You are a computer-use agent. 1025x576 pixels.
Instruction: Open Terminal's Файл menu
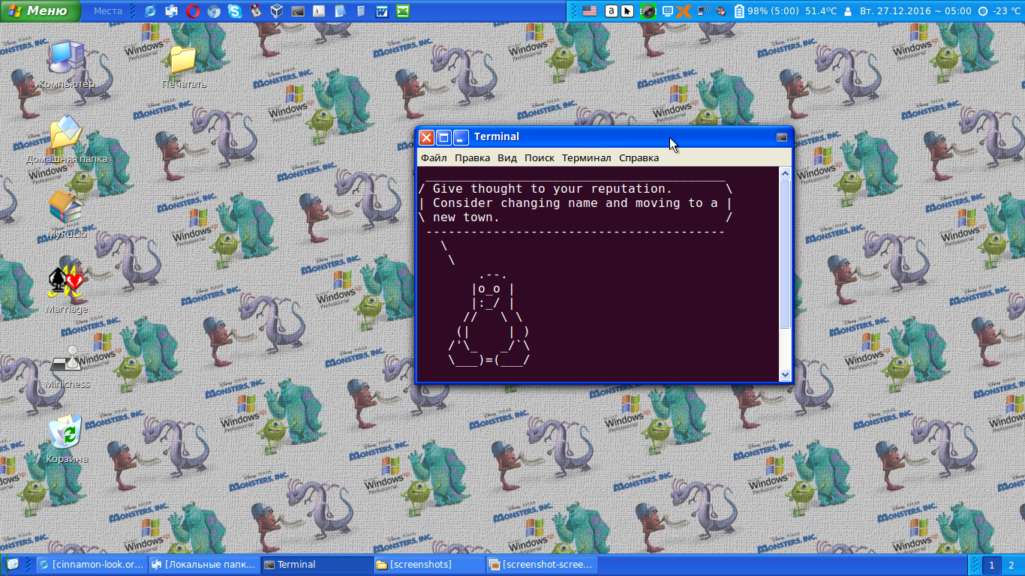pos(433,158)
